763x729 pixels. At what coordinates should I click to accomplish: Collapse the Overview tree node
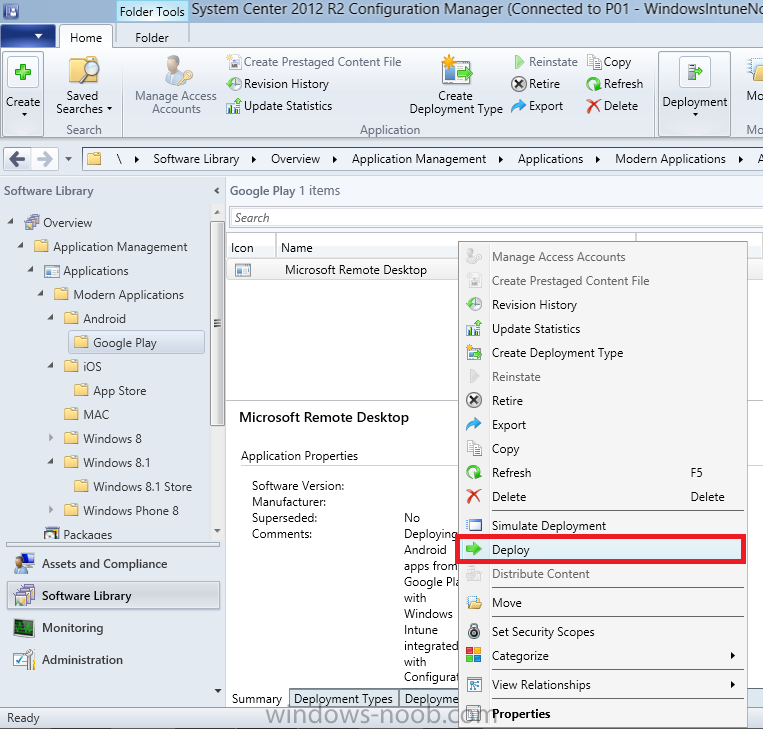point(11,221)
